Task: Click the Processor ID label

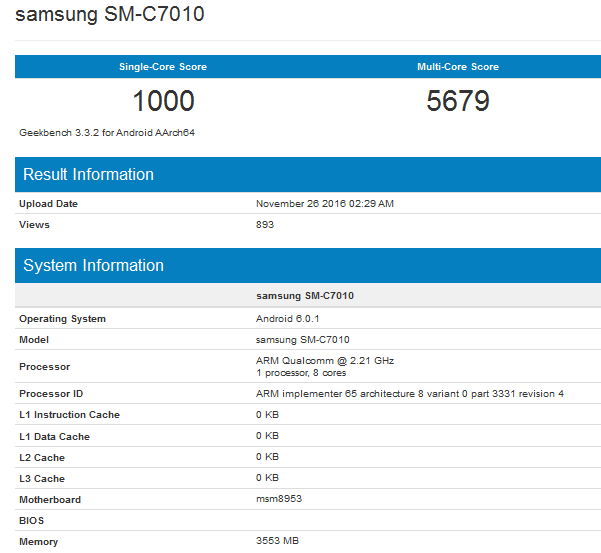Action: (x=51, y=394)
